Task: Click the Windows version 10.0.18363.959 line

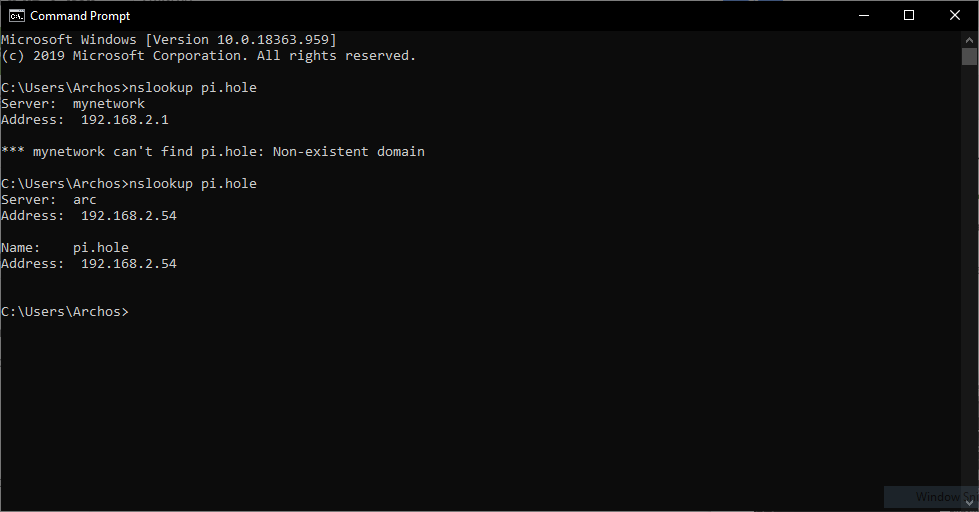Action: coord(169,40)
